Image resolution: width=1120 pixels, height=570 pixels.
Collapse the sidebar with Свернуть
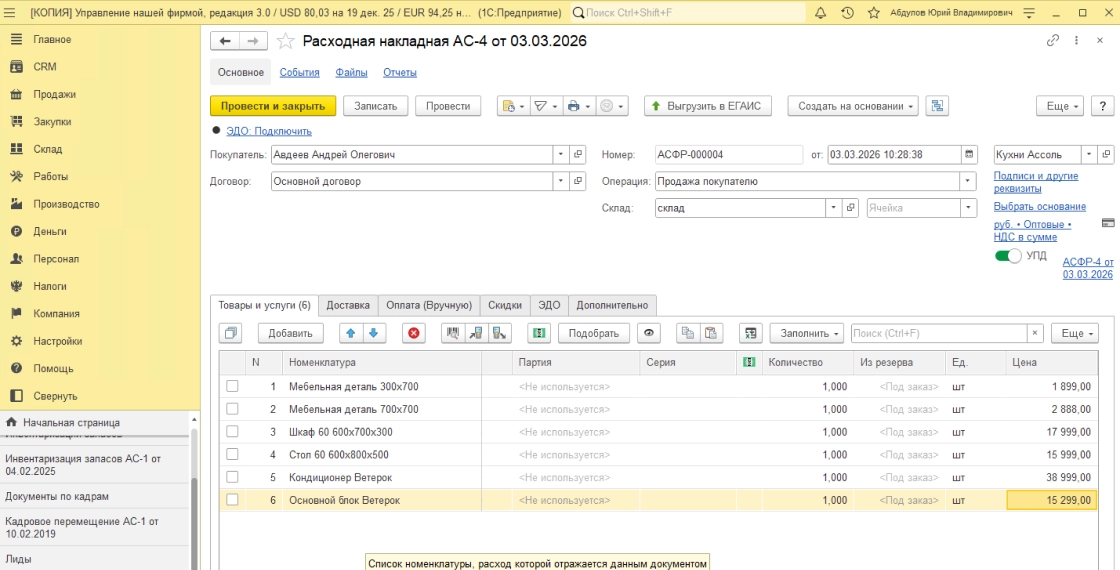55,396
